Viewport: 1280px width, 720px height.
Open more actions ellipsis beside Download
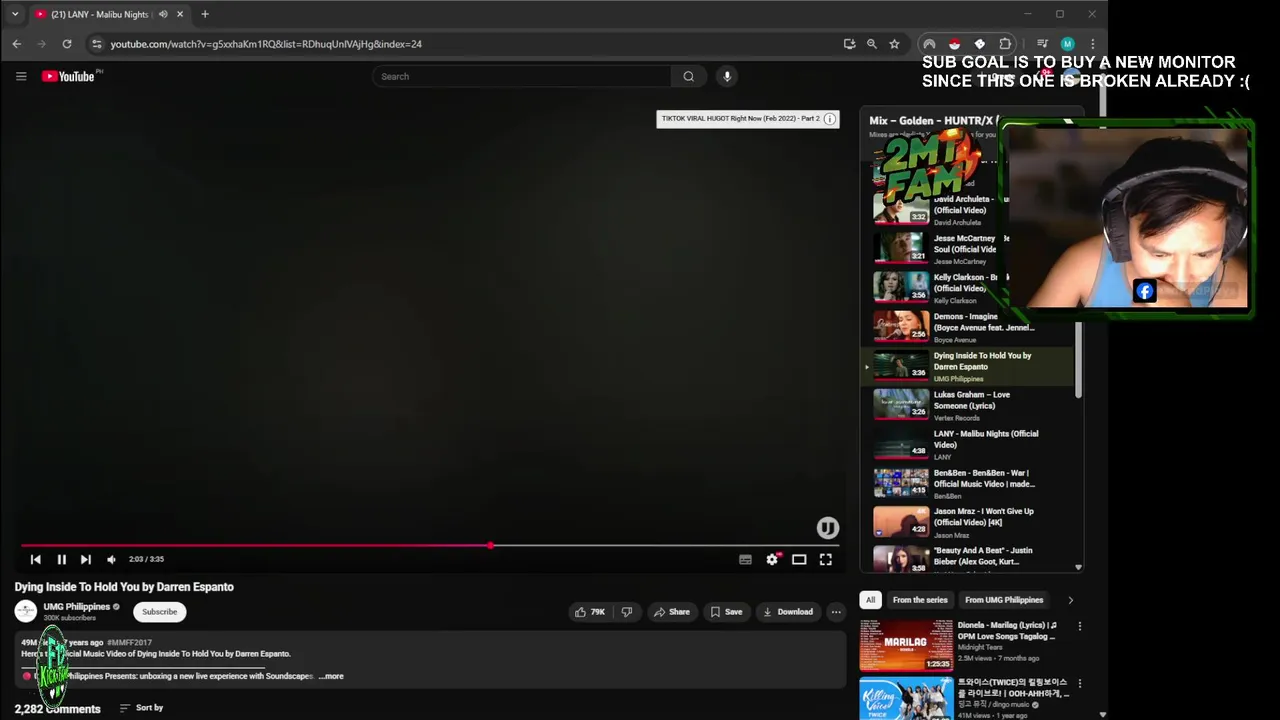[836, 612]
